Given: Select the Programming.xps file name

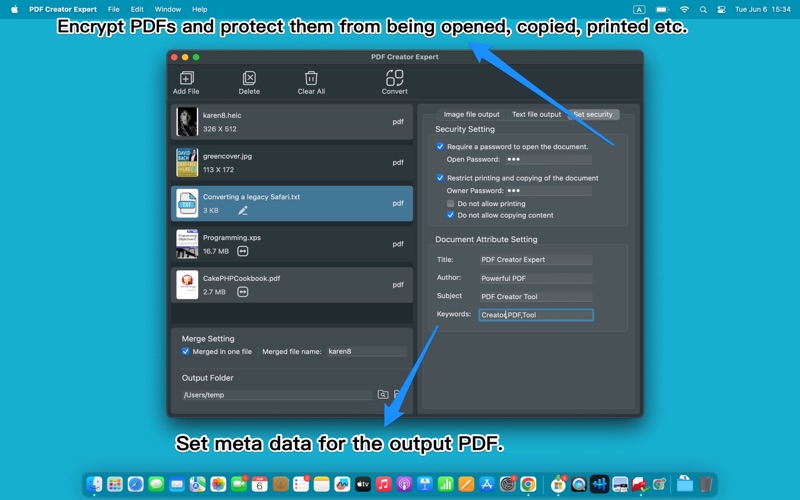Looking at the screenshot, I should coord(232,238).
